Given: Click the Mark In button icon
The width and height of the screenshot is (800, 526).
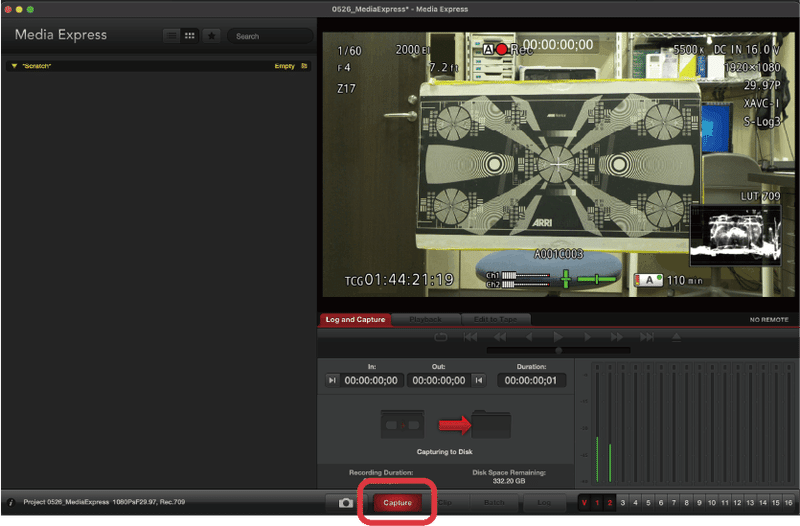Looking at the screenshot, I should tap(332, 380).
